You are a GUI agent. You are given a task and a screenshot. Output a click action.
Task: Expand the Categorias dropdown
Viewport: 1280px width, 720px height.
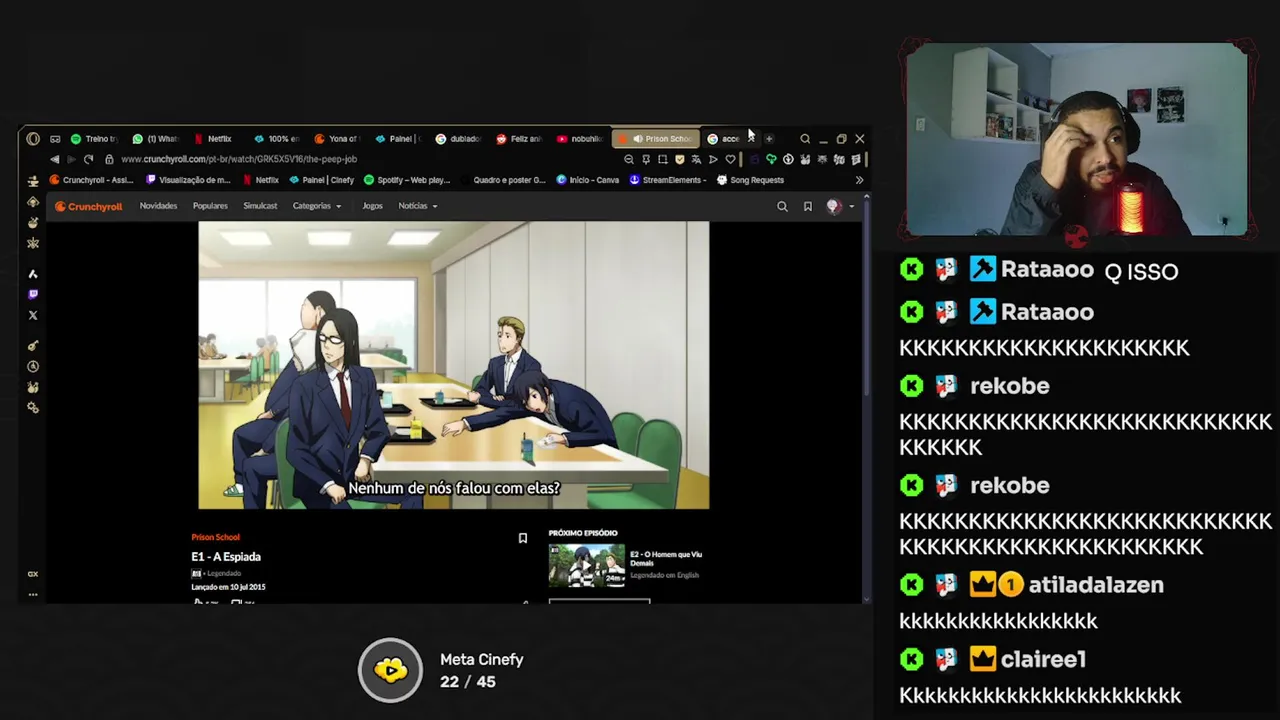316,206
